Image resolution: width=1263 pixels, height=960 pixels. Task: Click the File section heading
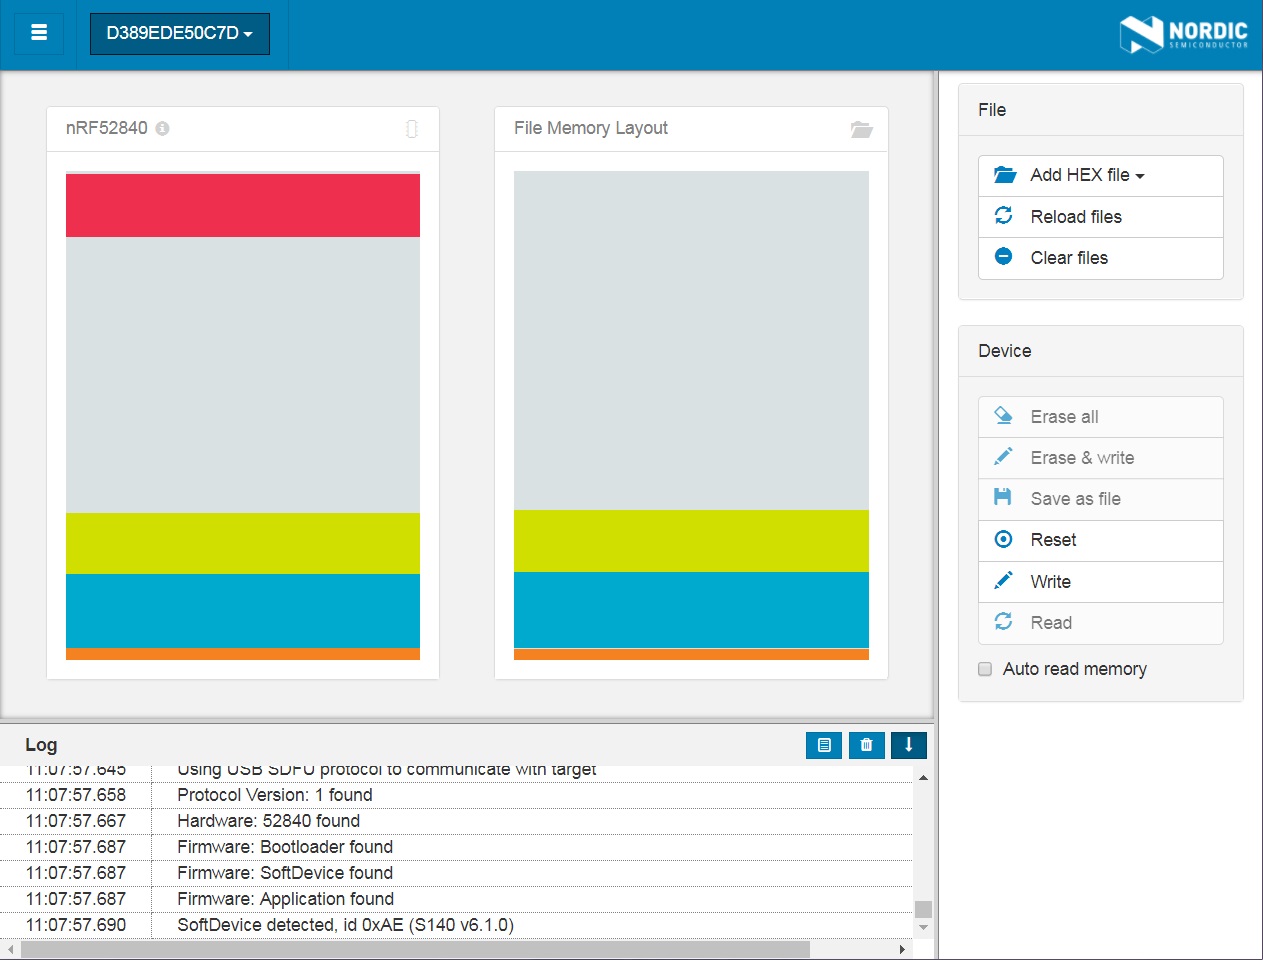pos(992,110)
